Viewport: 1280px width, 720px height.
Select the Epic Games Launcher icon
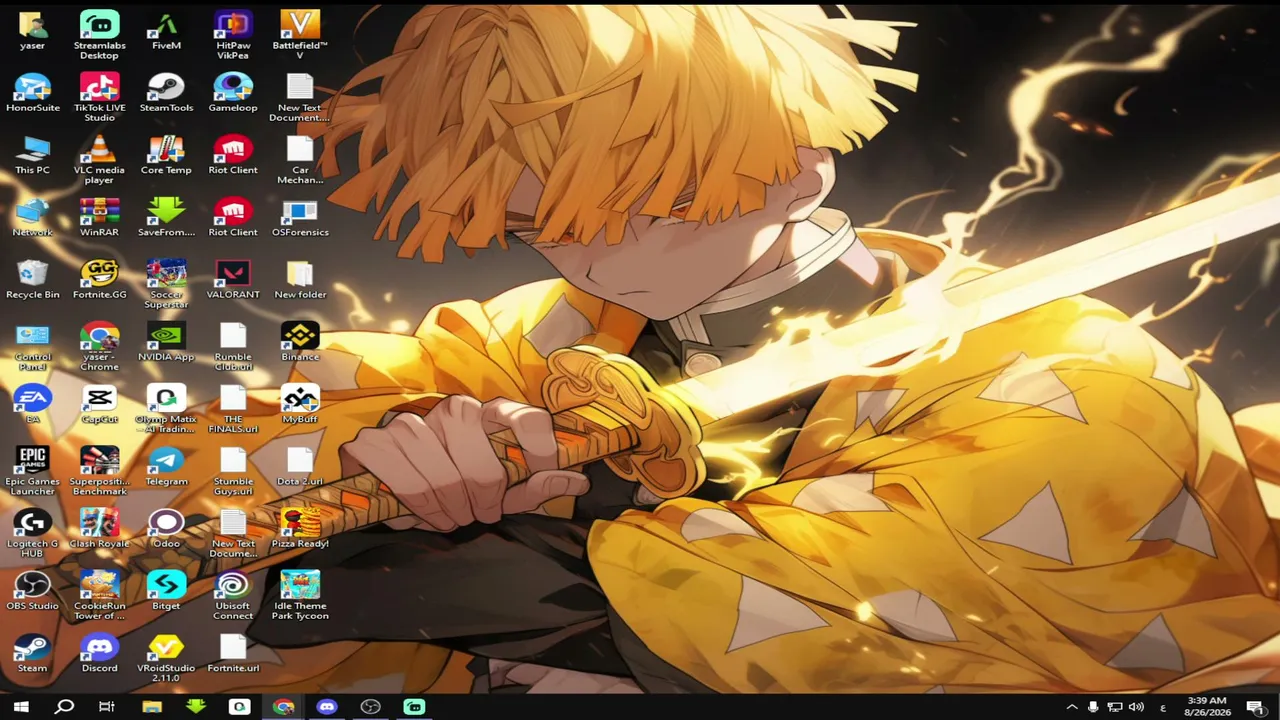tap(32, 470)
